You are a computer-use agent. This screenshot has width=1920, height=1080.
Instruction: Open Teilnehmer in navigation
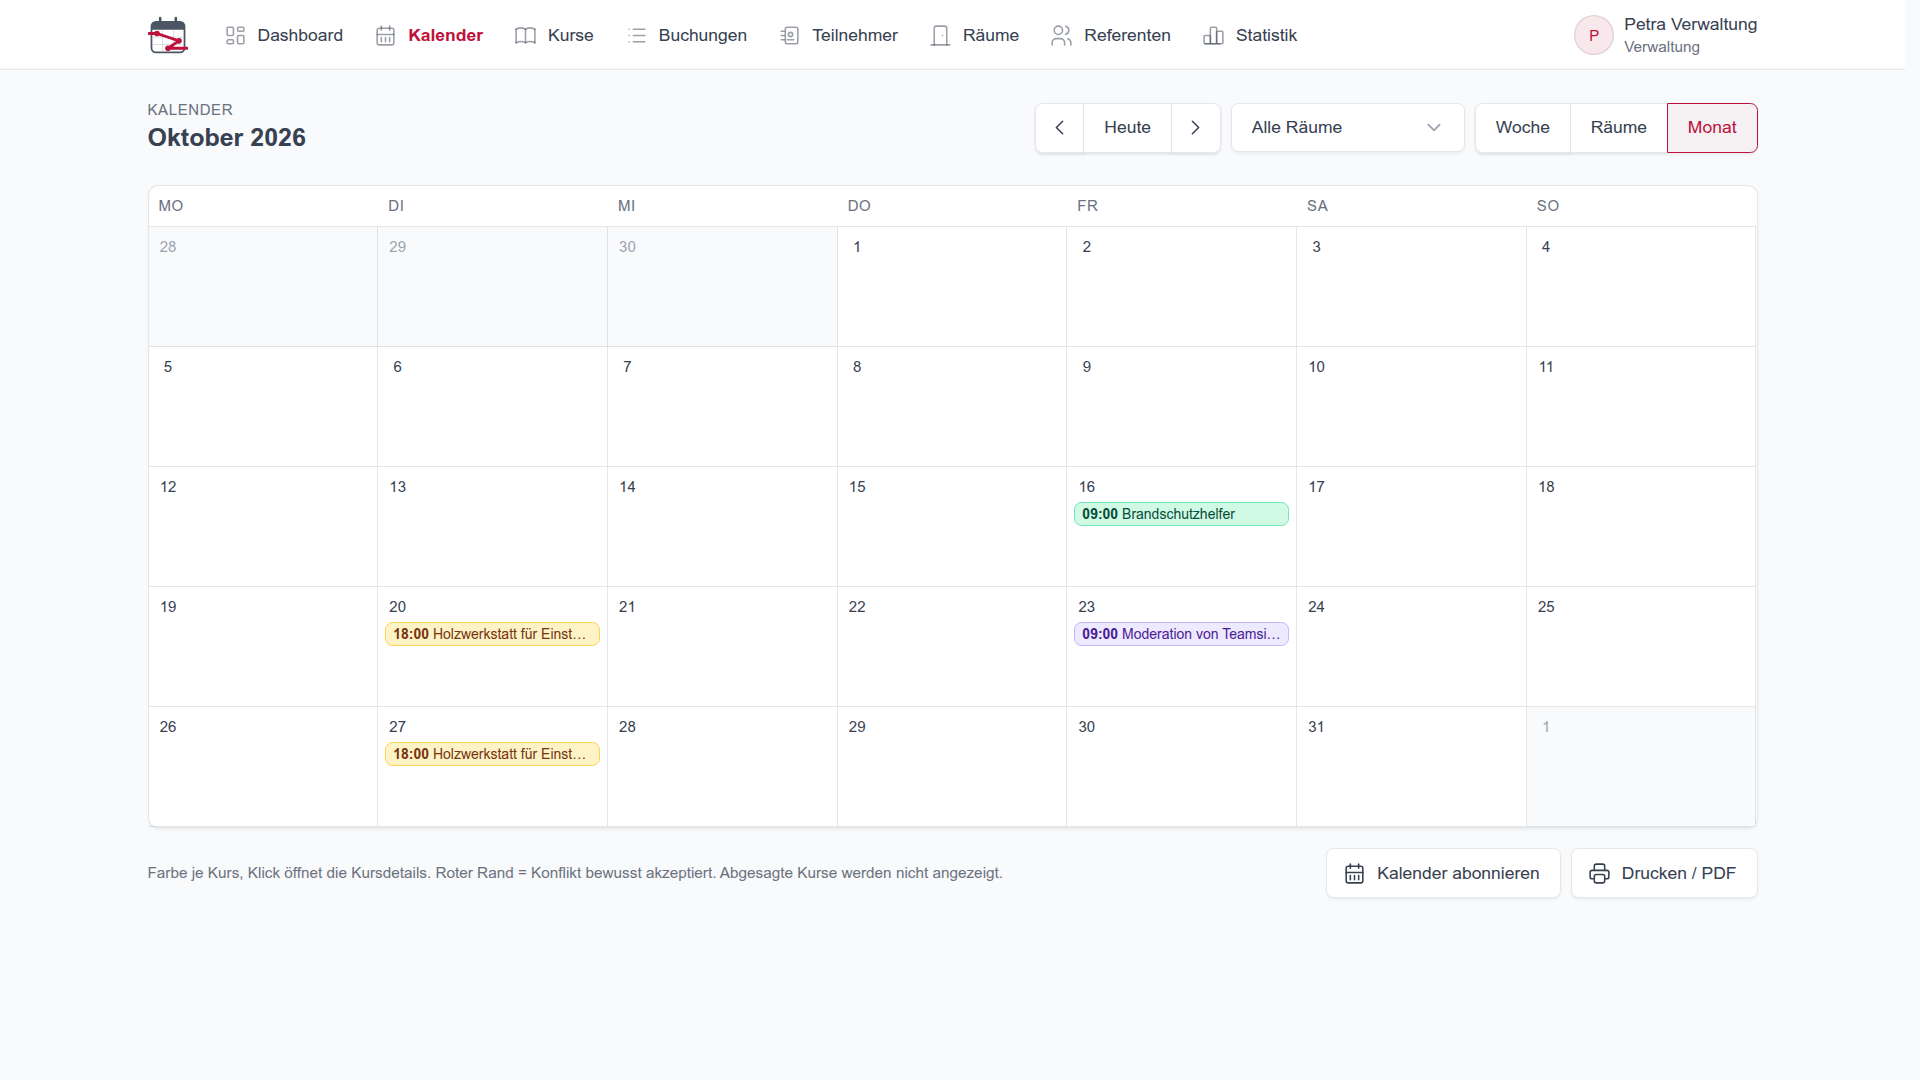(838, 35)
